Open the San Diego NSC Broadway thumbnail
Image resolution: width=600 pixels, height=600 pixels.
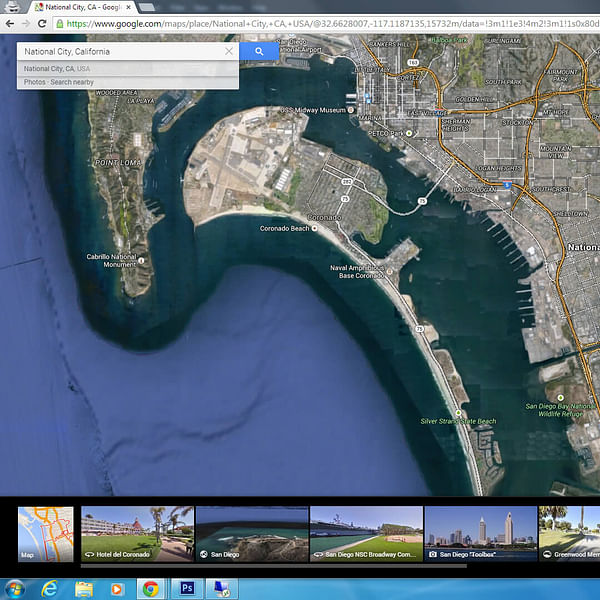[x=367, y=534]
